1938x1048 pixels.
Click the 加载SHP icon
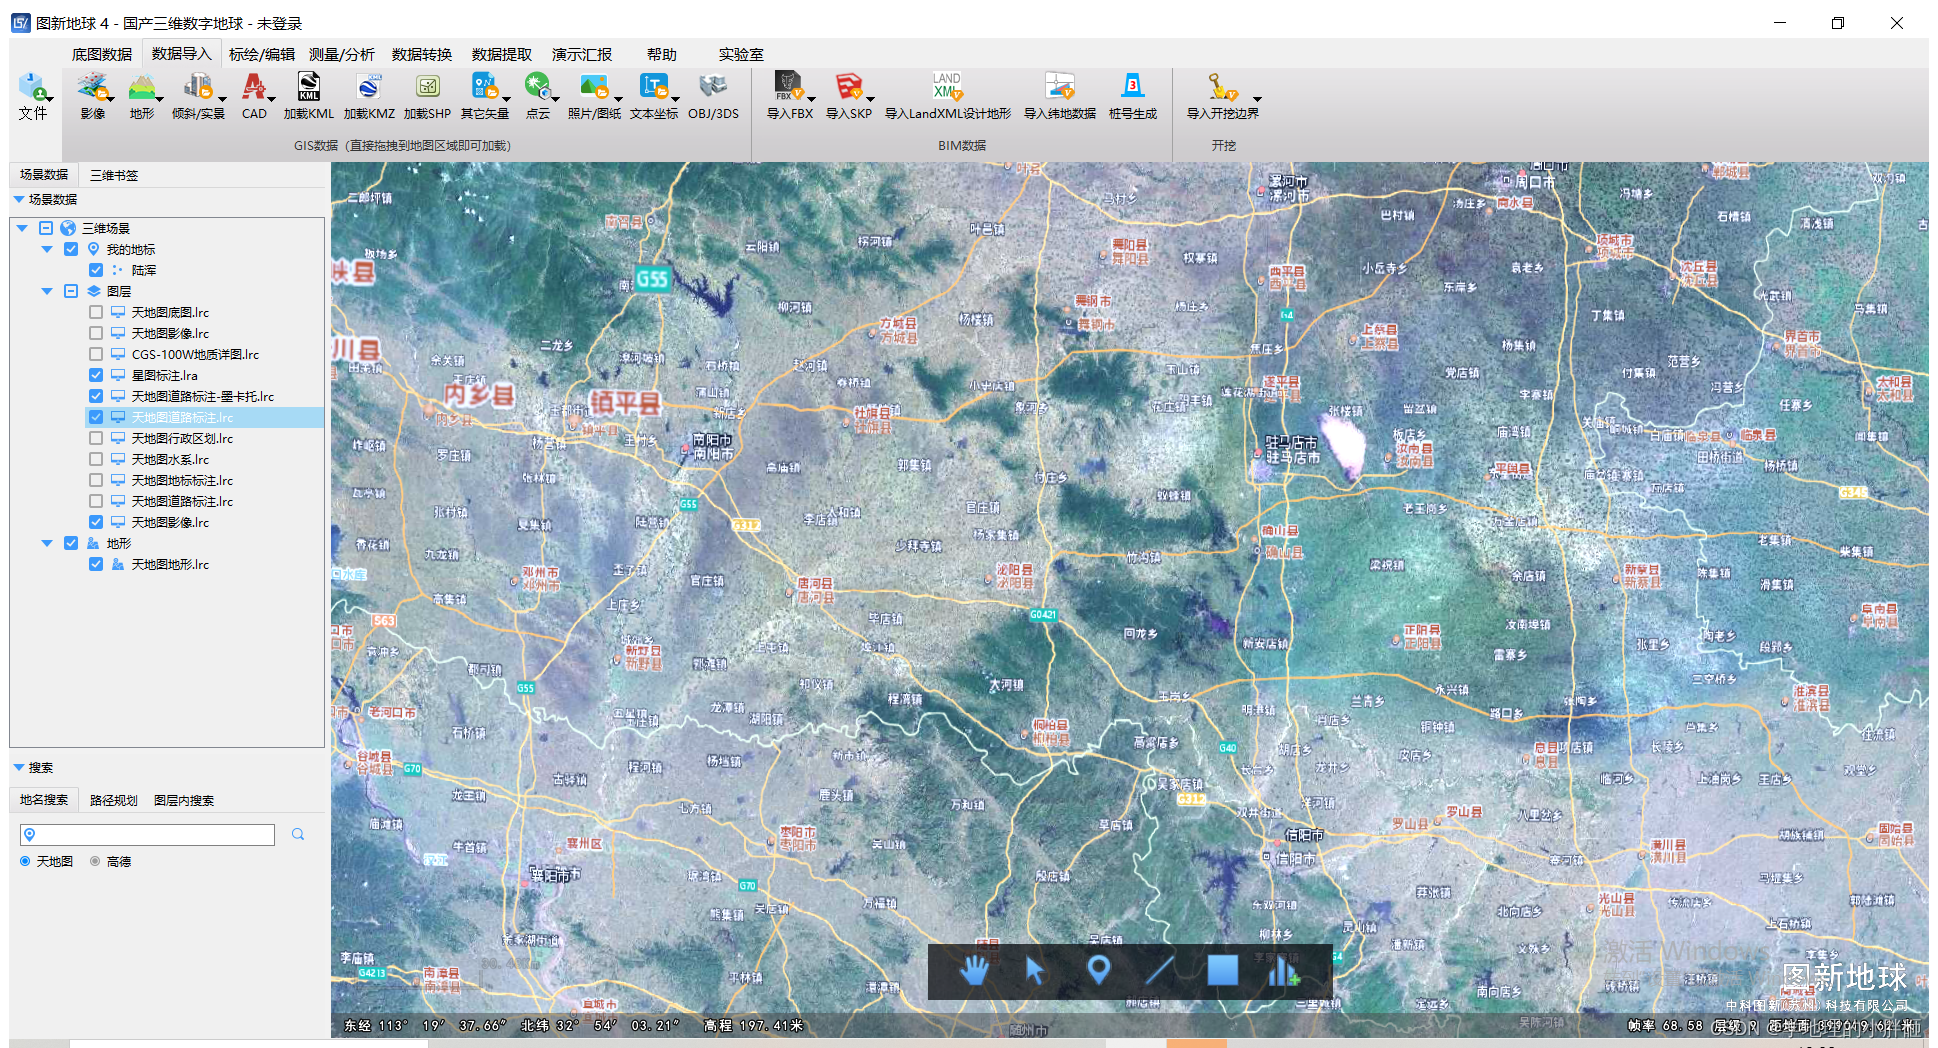pyautogui.click(x=428, y=87)
